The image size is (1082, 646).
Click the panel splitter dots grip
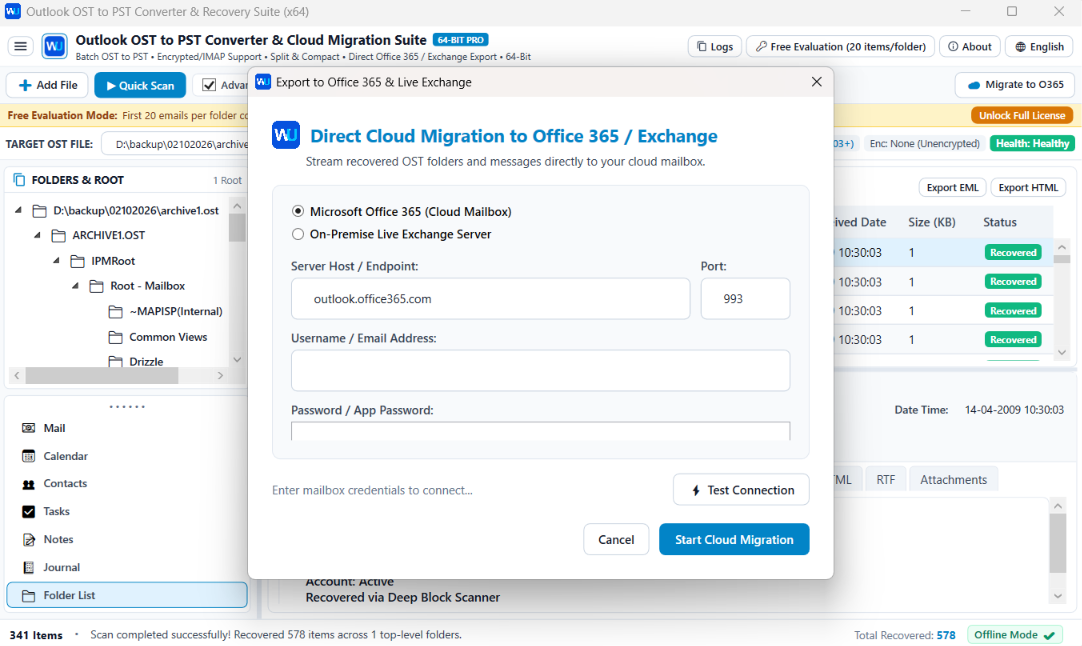click(127, 407)
